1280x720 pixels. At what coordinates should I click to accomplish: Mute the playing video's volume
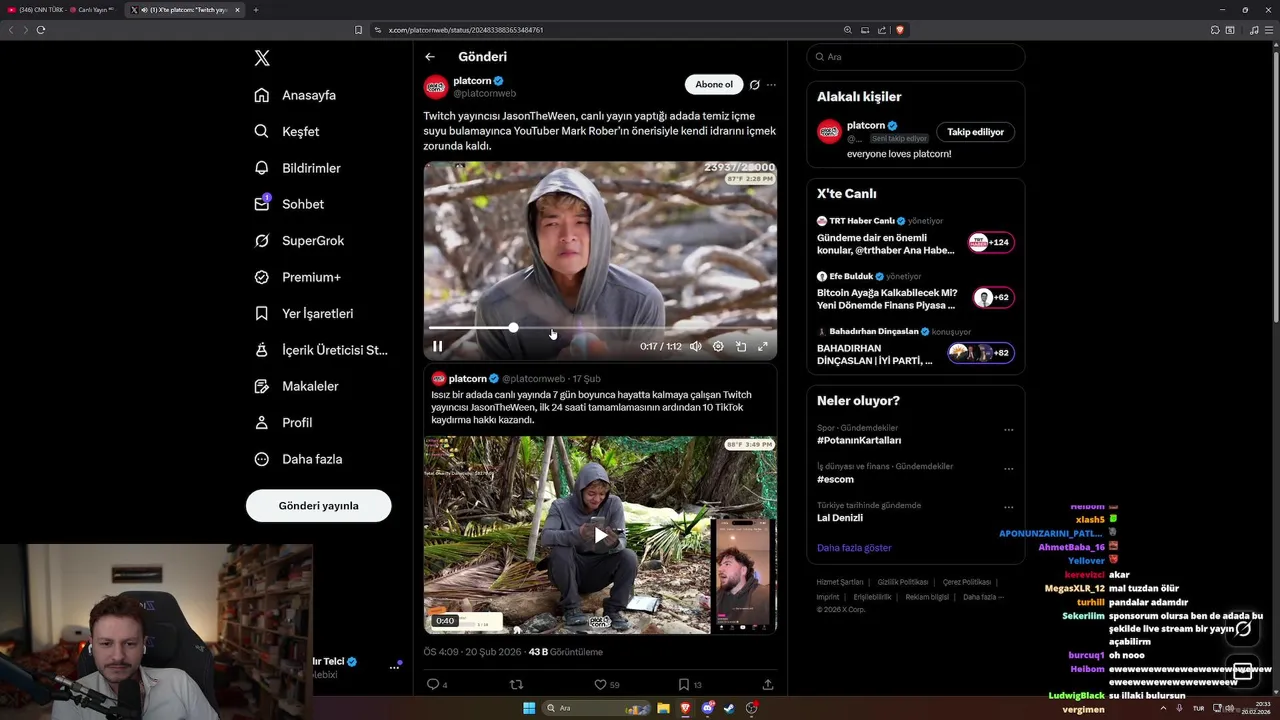(696, 346)
